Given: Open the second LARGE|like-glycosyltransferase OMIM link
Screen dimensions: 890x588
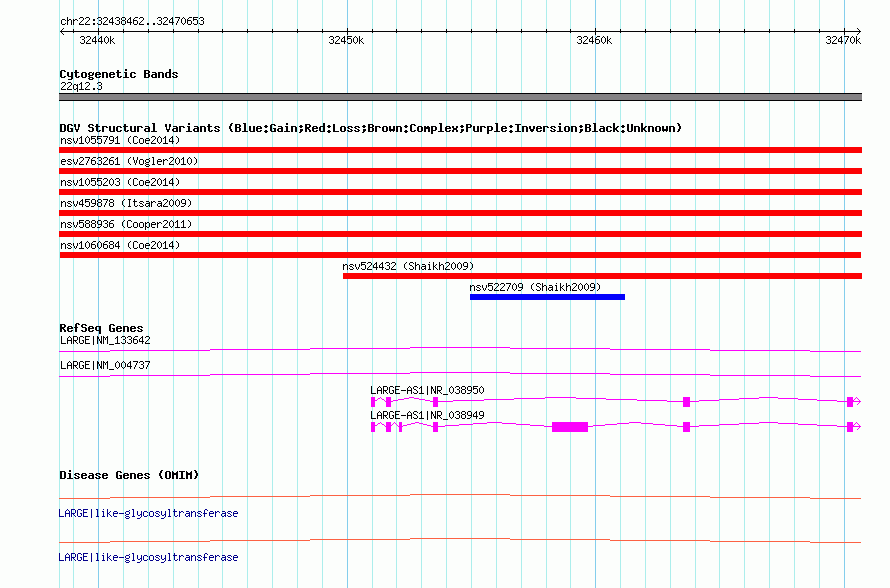Looking at the screenshot, I should coord(148,557).
